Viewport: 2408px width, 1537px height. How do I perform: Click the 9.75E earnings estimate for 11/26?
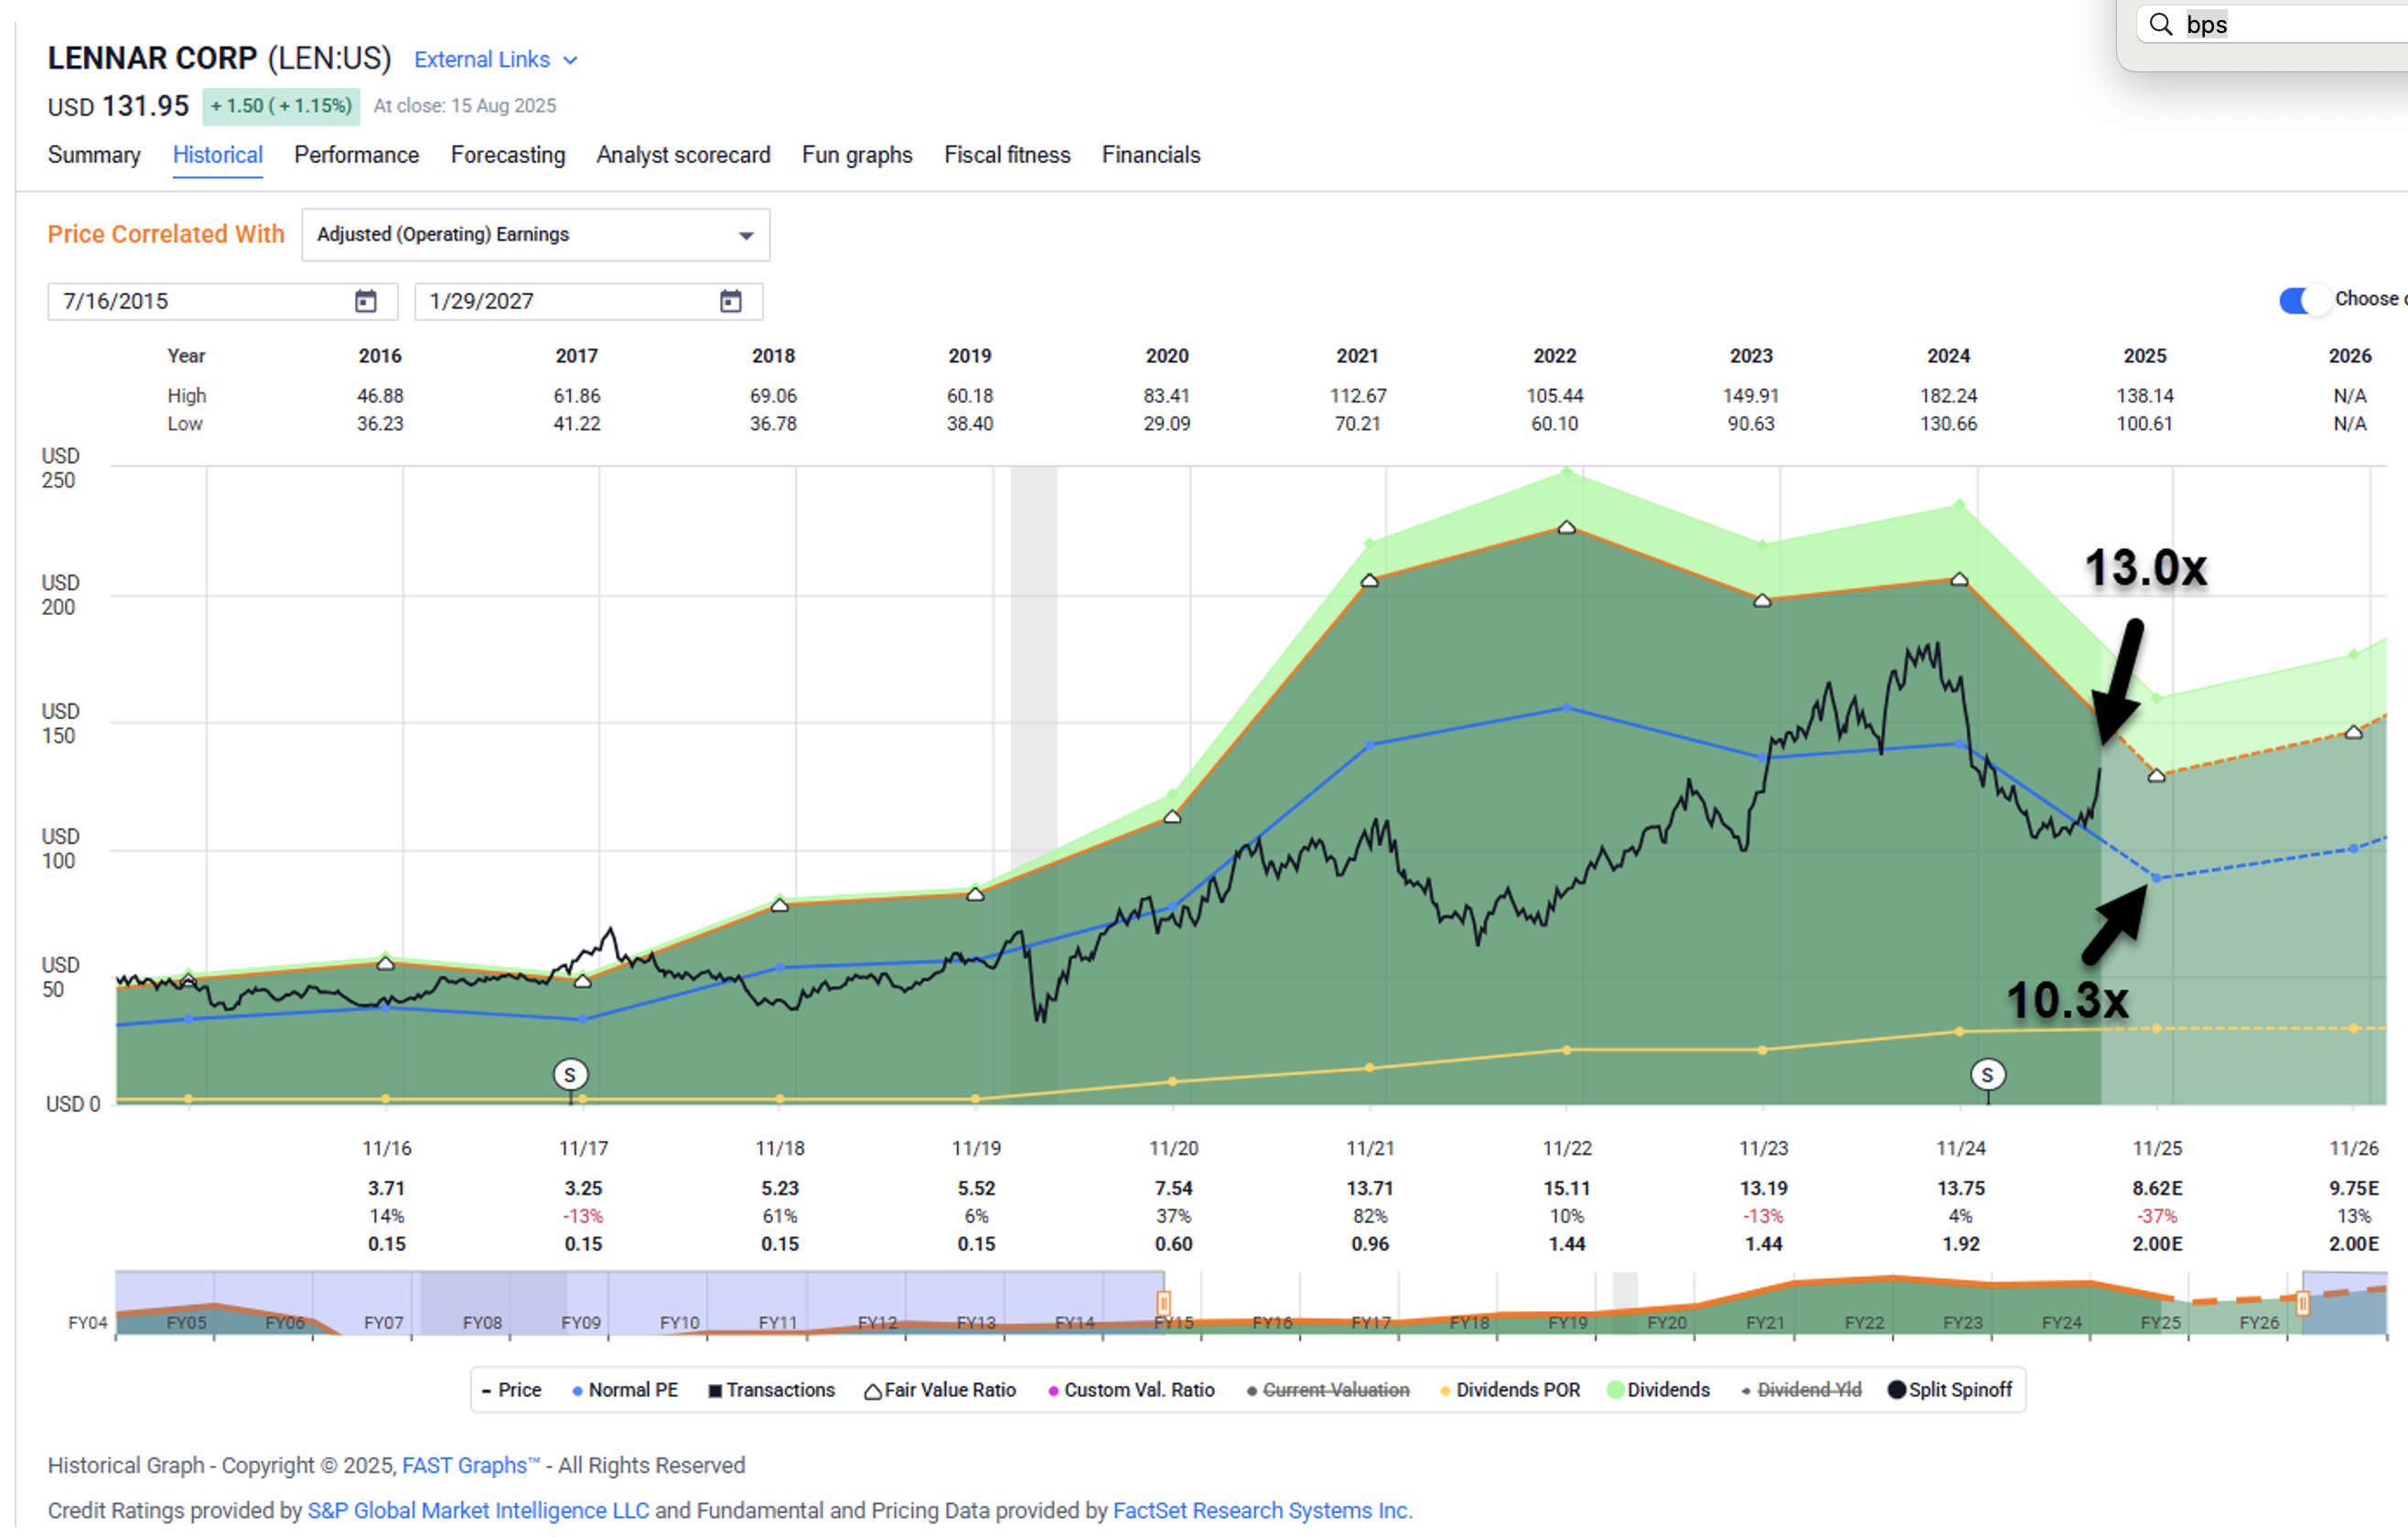point(2354,1189)
